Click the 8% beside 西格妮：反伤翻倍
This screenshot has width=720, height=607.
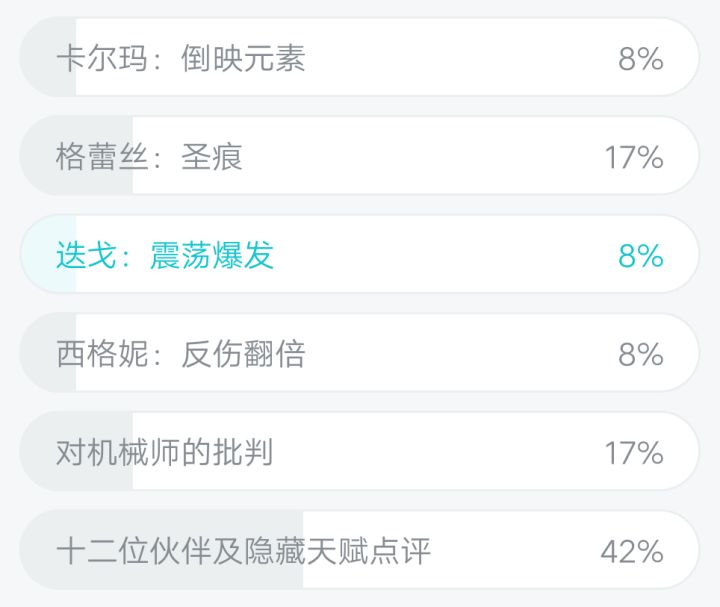click(641, 354)
